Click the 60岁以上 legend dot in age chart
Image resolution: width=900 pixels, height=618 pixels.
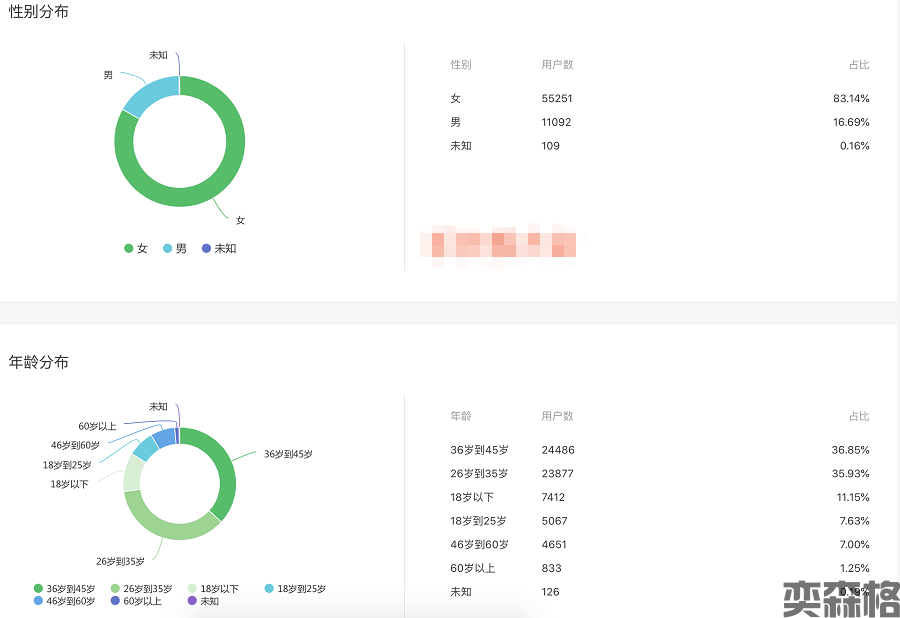(x=116, y=601)
